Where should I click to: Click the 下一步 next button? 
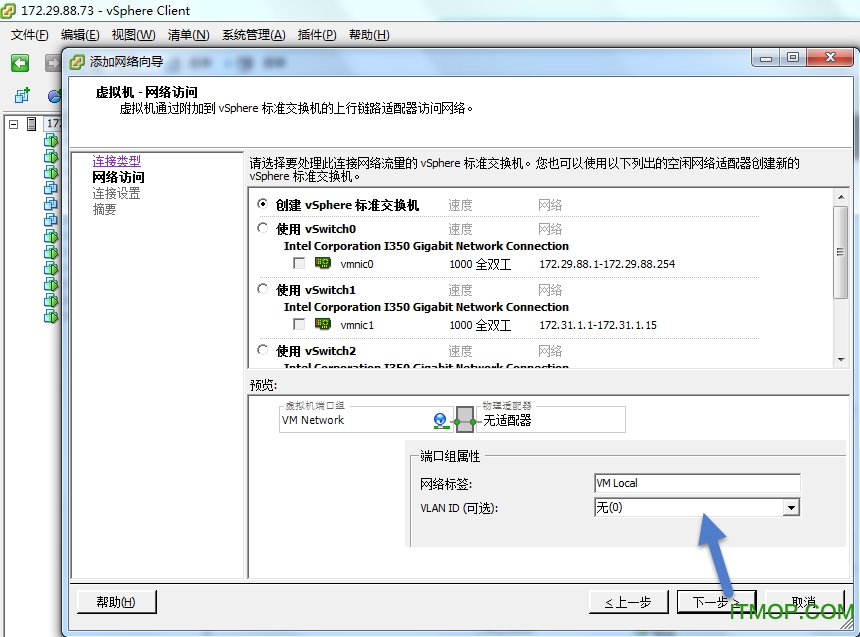point(716,602)
